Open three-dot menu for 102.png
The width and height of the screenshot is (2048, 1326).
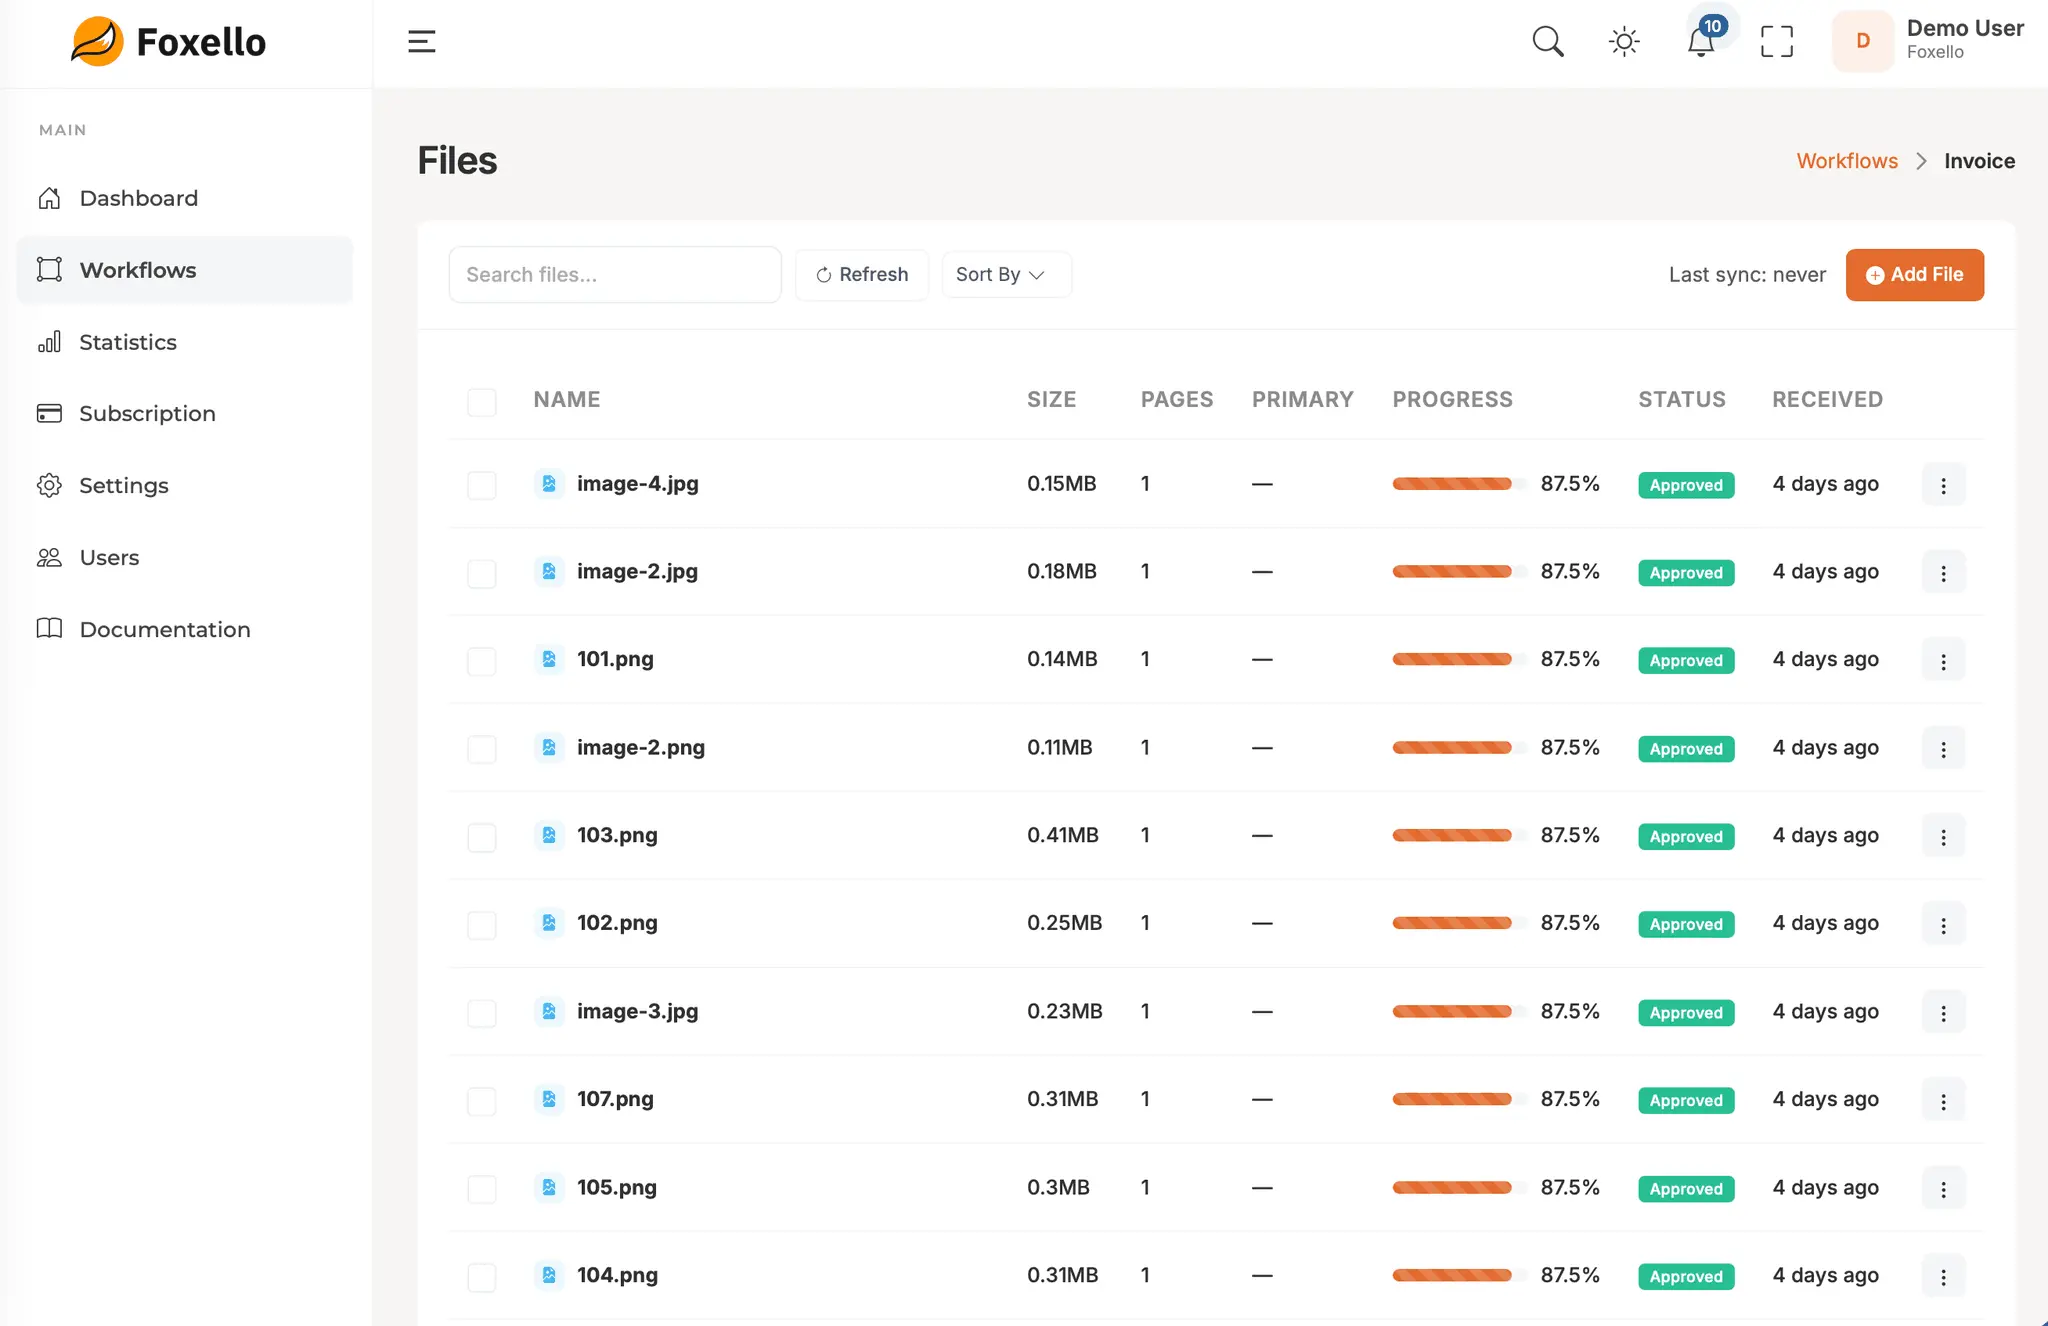tap(1943, 925)
